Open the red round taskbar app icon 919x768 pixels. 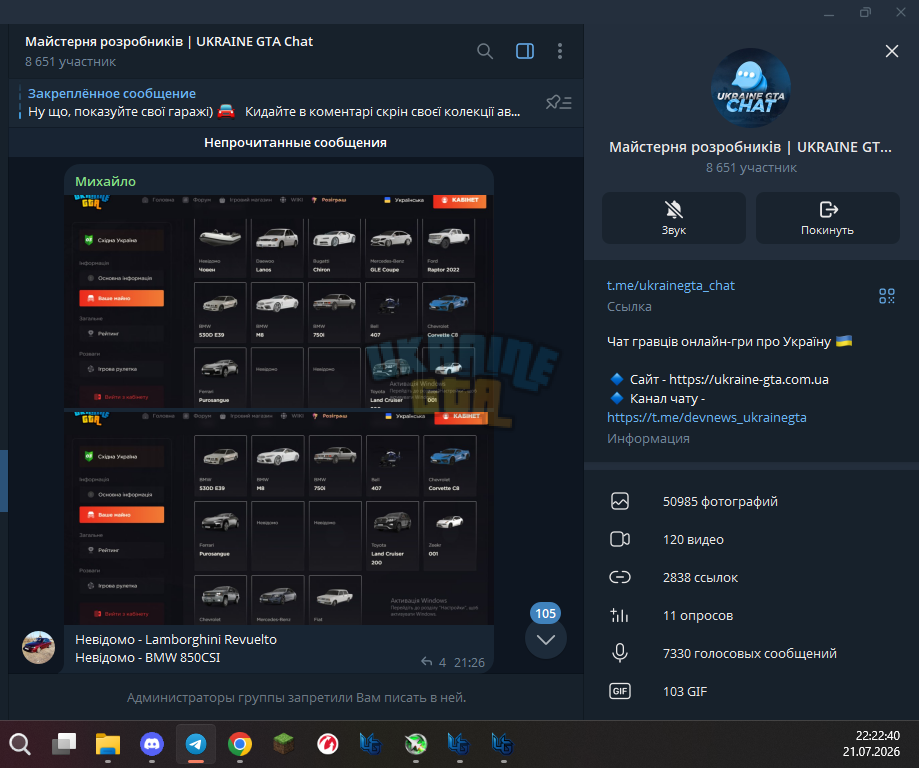(x=328, y=744)
